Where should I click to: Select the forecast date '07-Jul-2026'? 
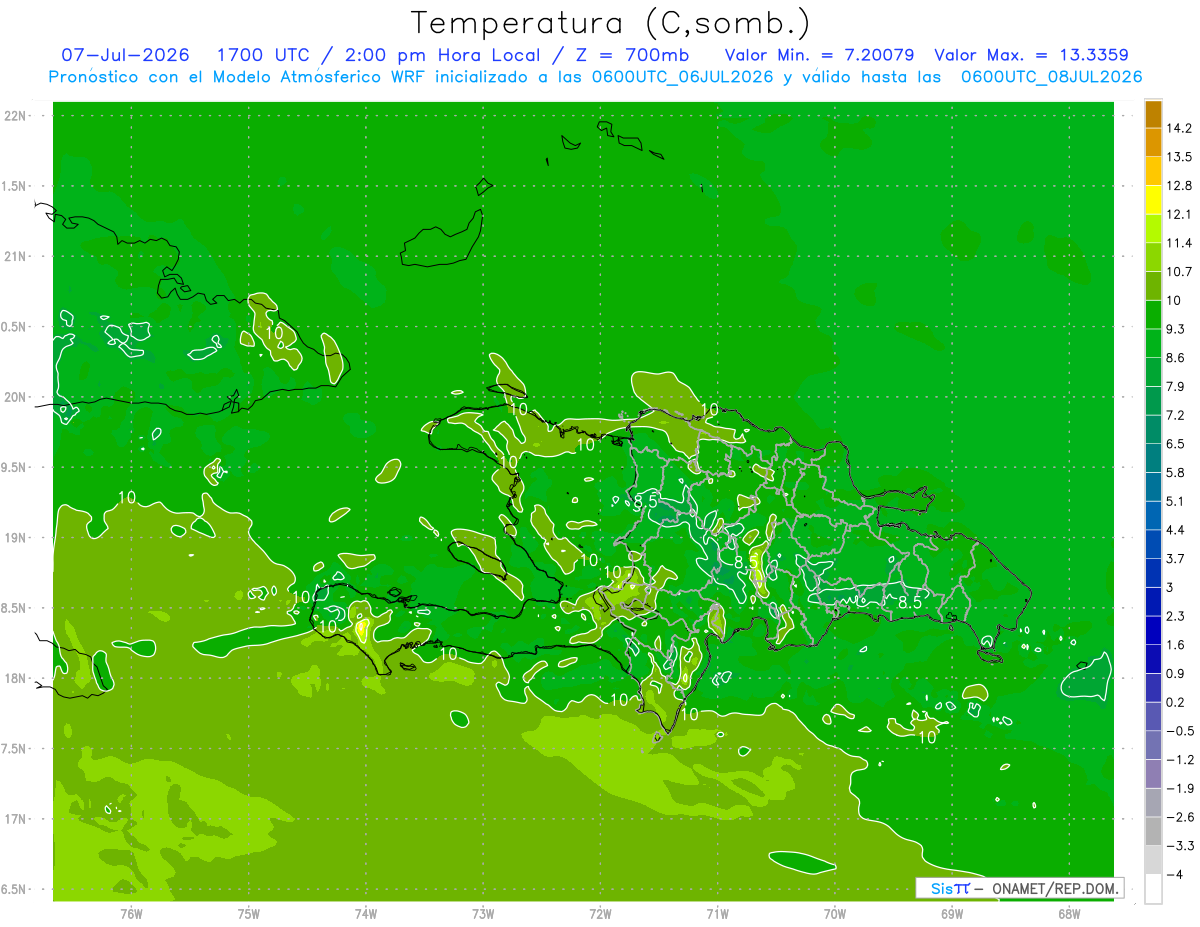[125, 55]
